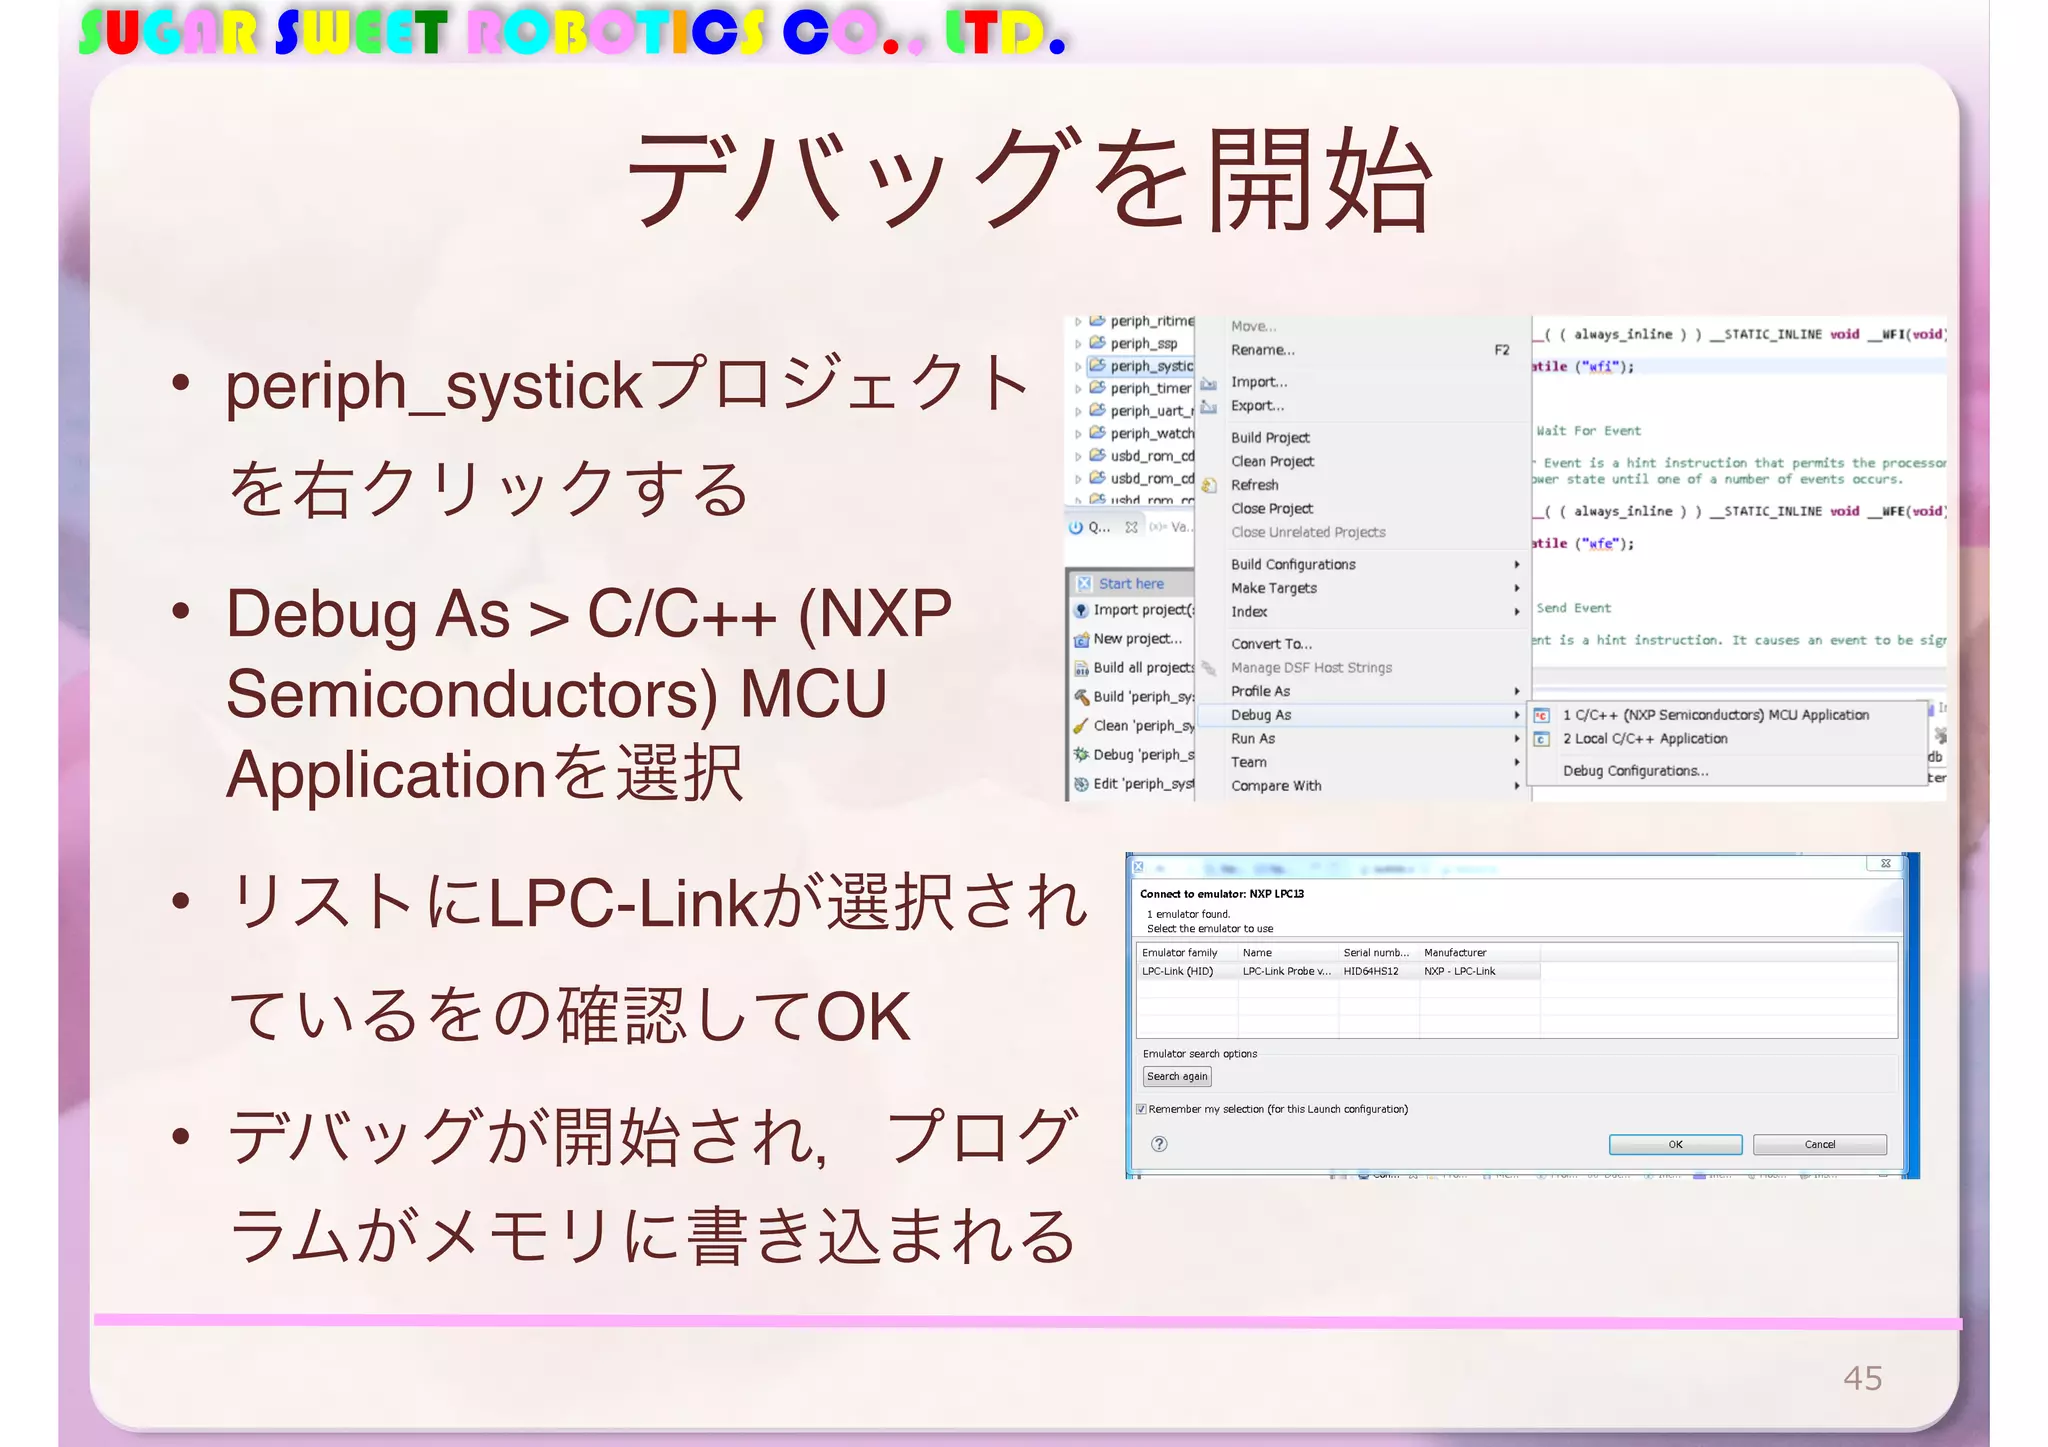The width and height of the screenshot is (2048, 1447).
Task: Click the Import menu entry's icon
Action: click(1209, 383)
